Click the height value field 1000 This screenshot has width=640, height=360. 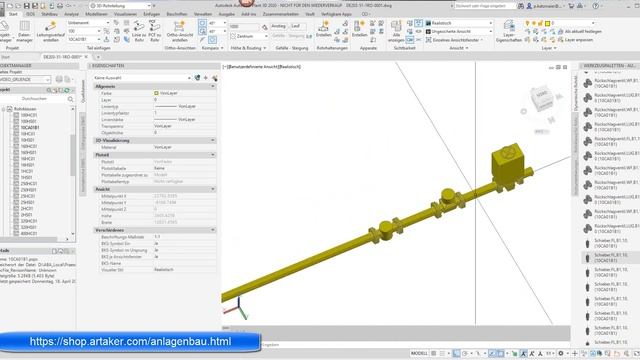(243, 26)
